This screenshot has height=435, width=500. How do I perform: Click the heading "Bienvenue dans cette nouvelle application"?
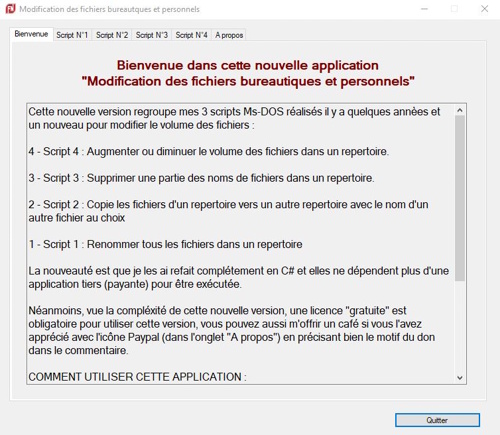[x=248, y=65]
